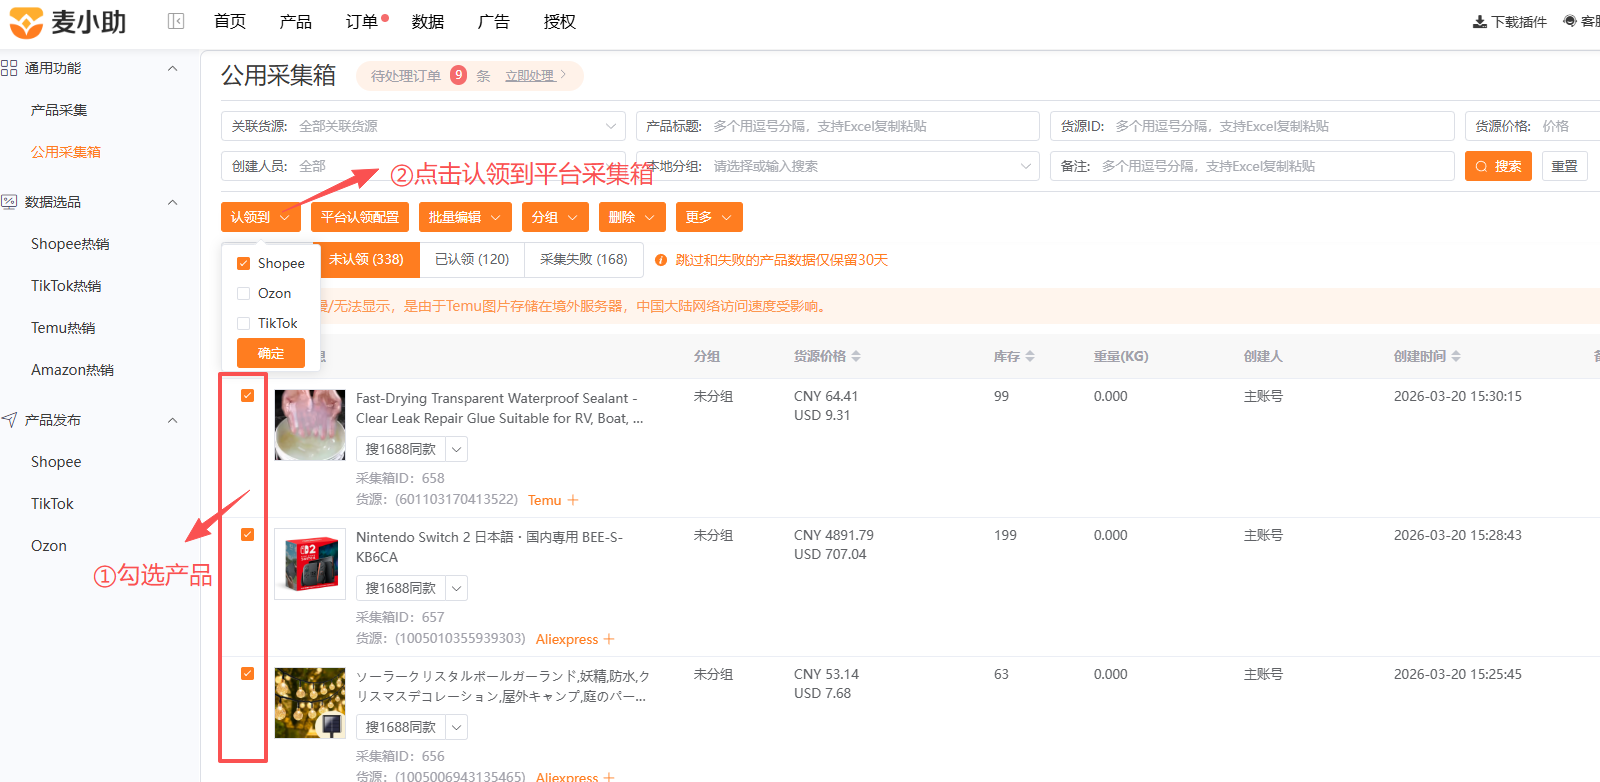This screenshot has width=1600, height=782.
Task: Click the plus icon next to Temu source
Action: click(573, 500)
